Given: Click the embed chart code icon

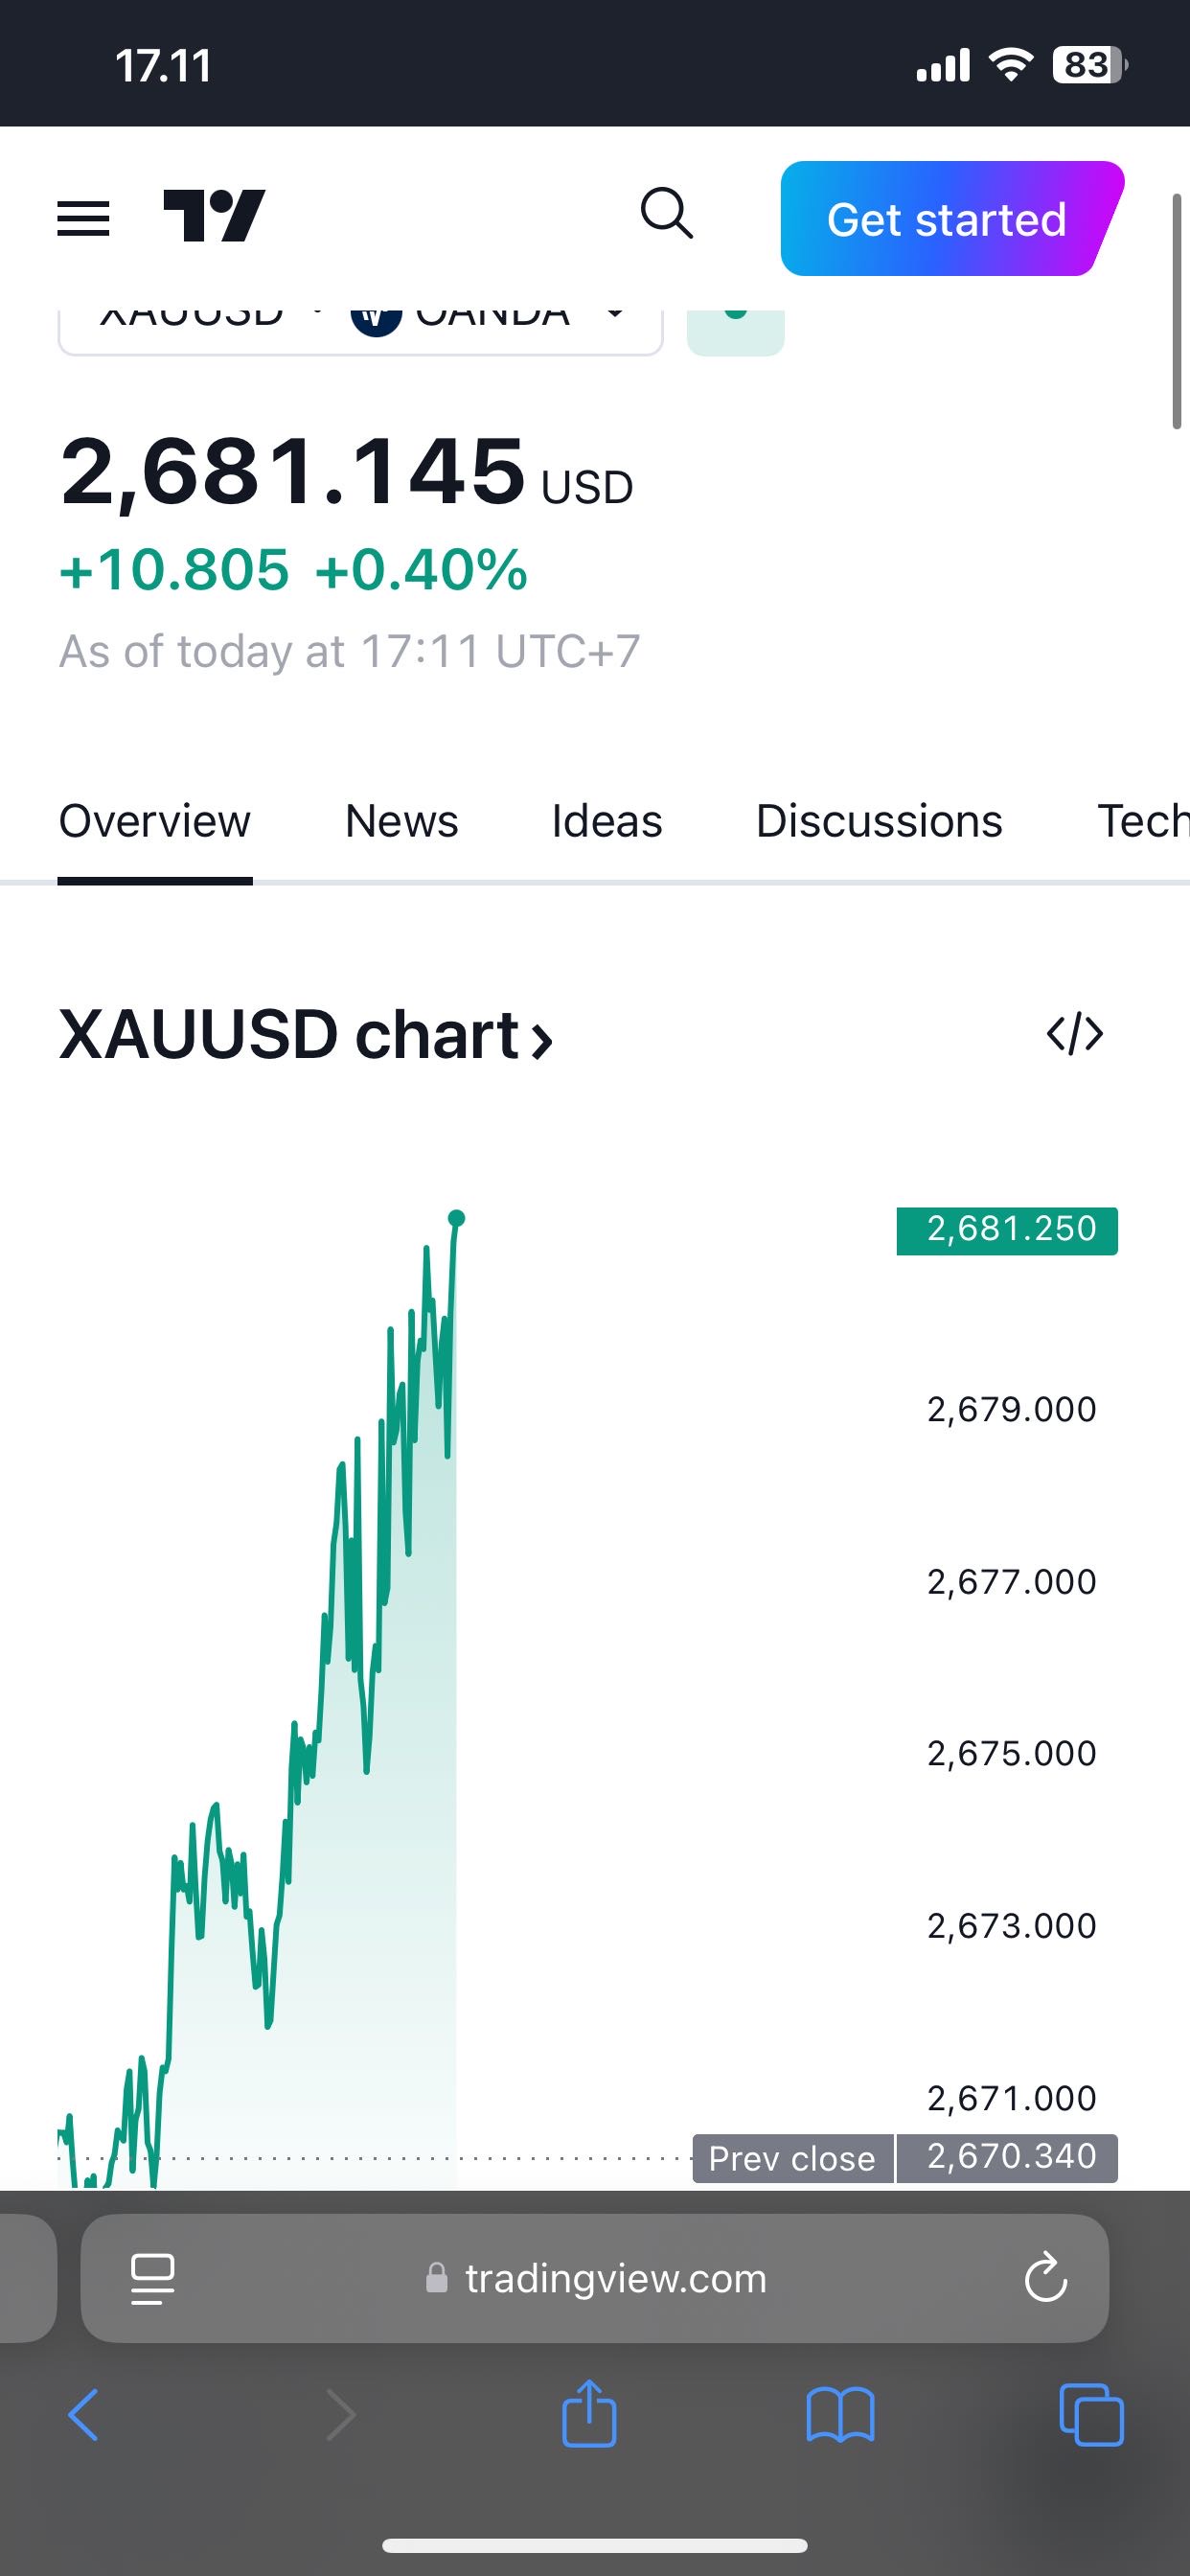Looking at the screenshot, I should coord(1075,1034).
